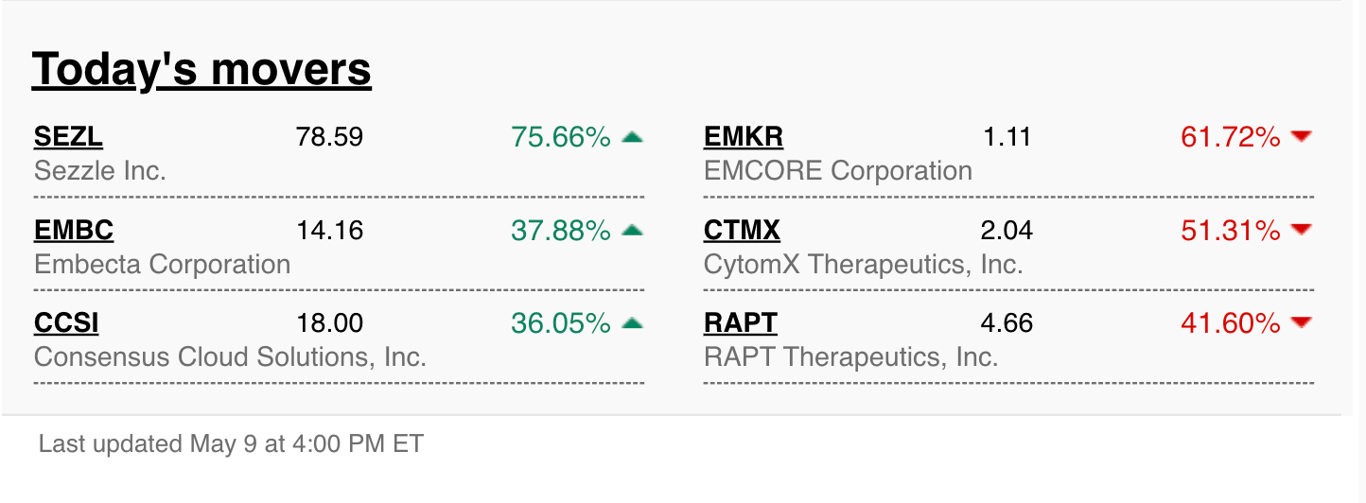Click the red down arrow beside CTMX's 51.31%
This screenshot has width=1366, height=503.
(1301, 230)
